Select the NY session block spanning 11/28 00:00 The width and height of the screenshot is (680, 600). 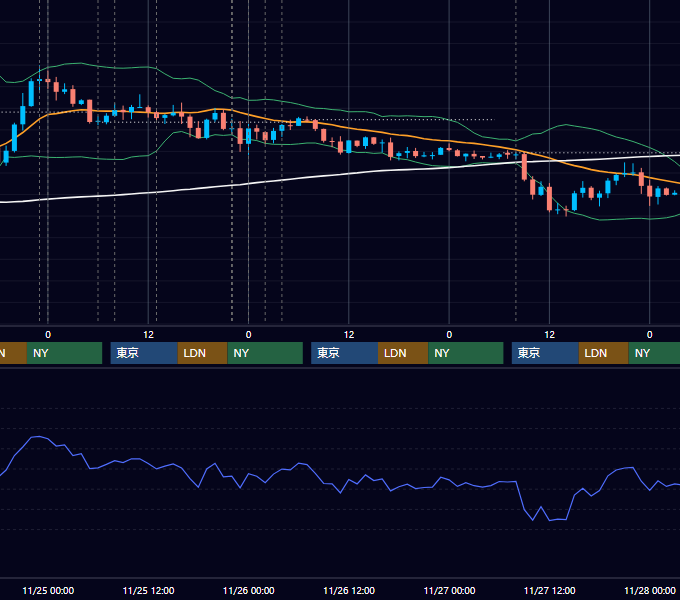[654, 353]
